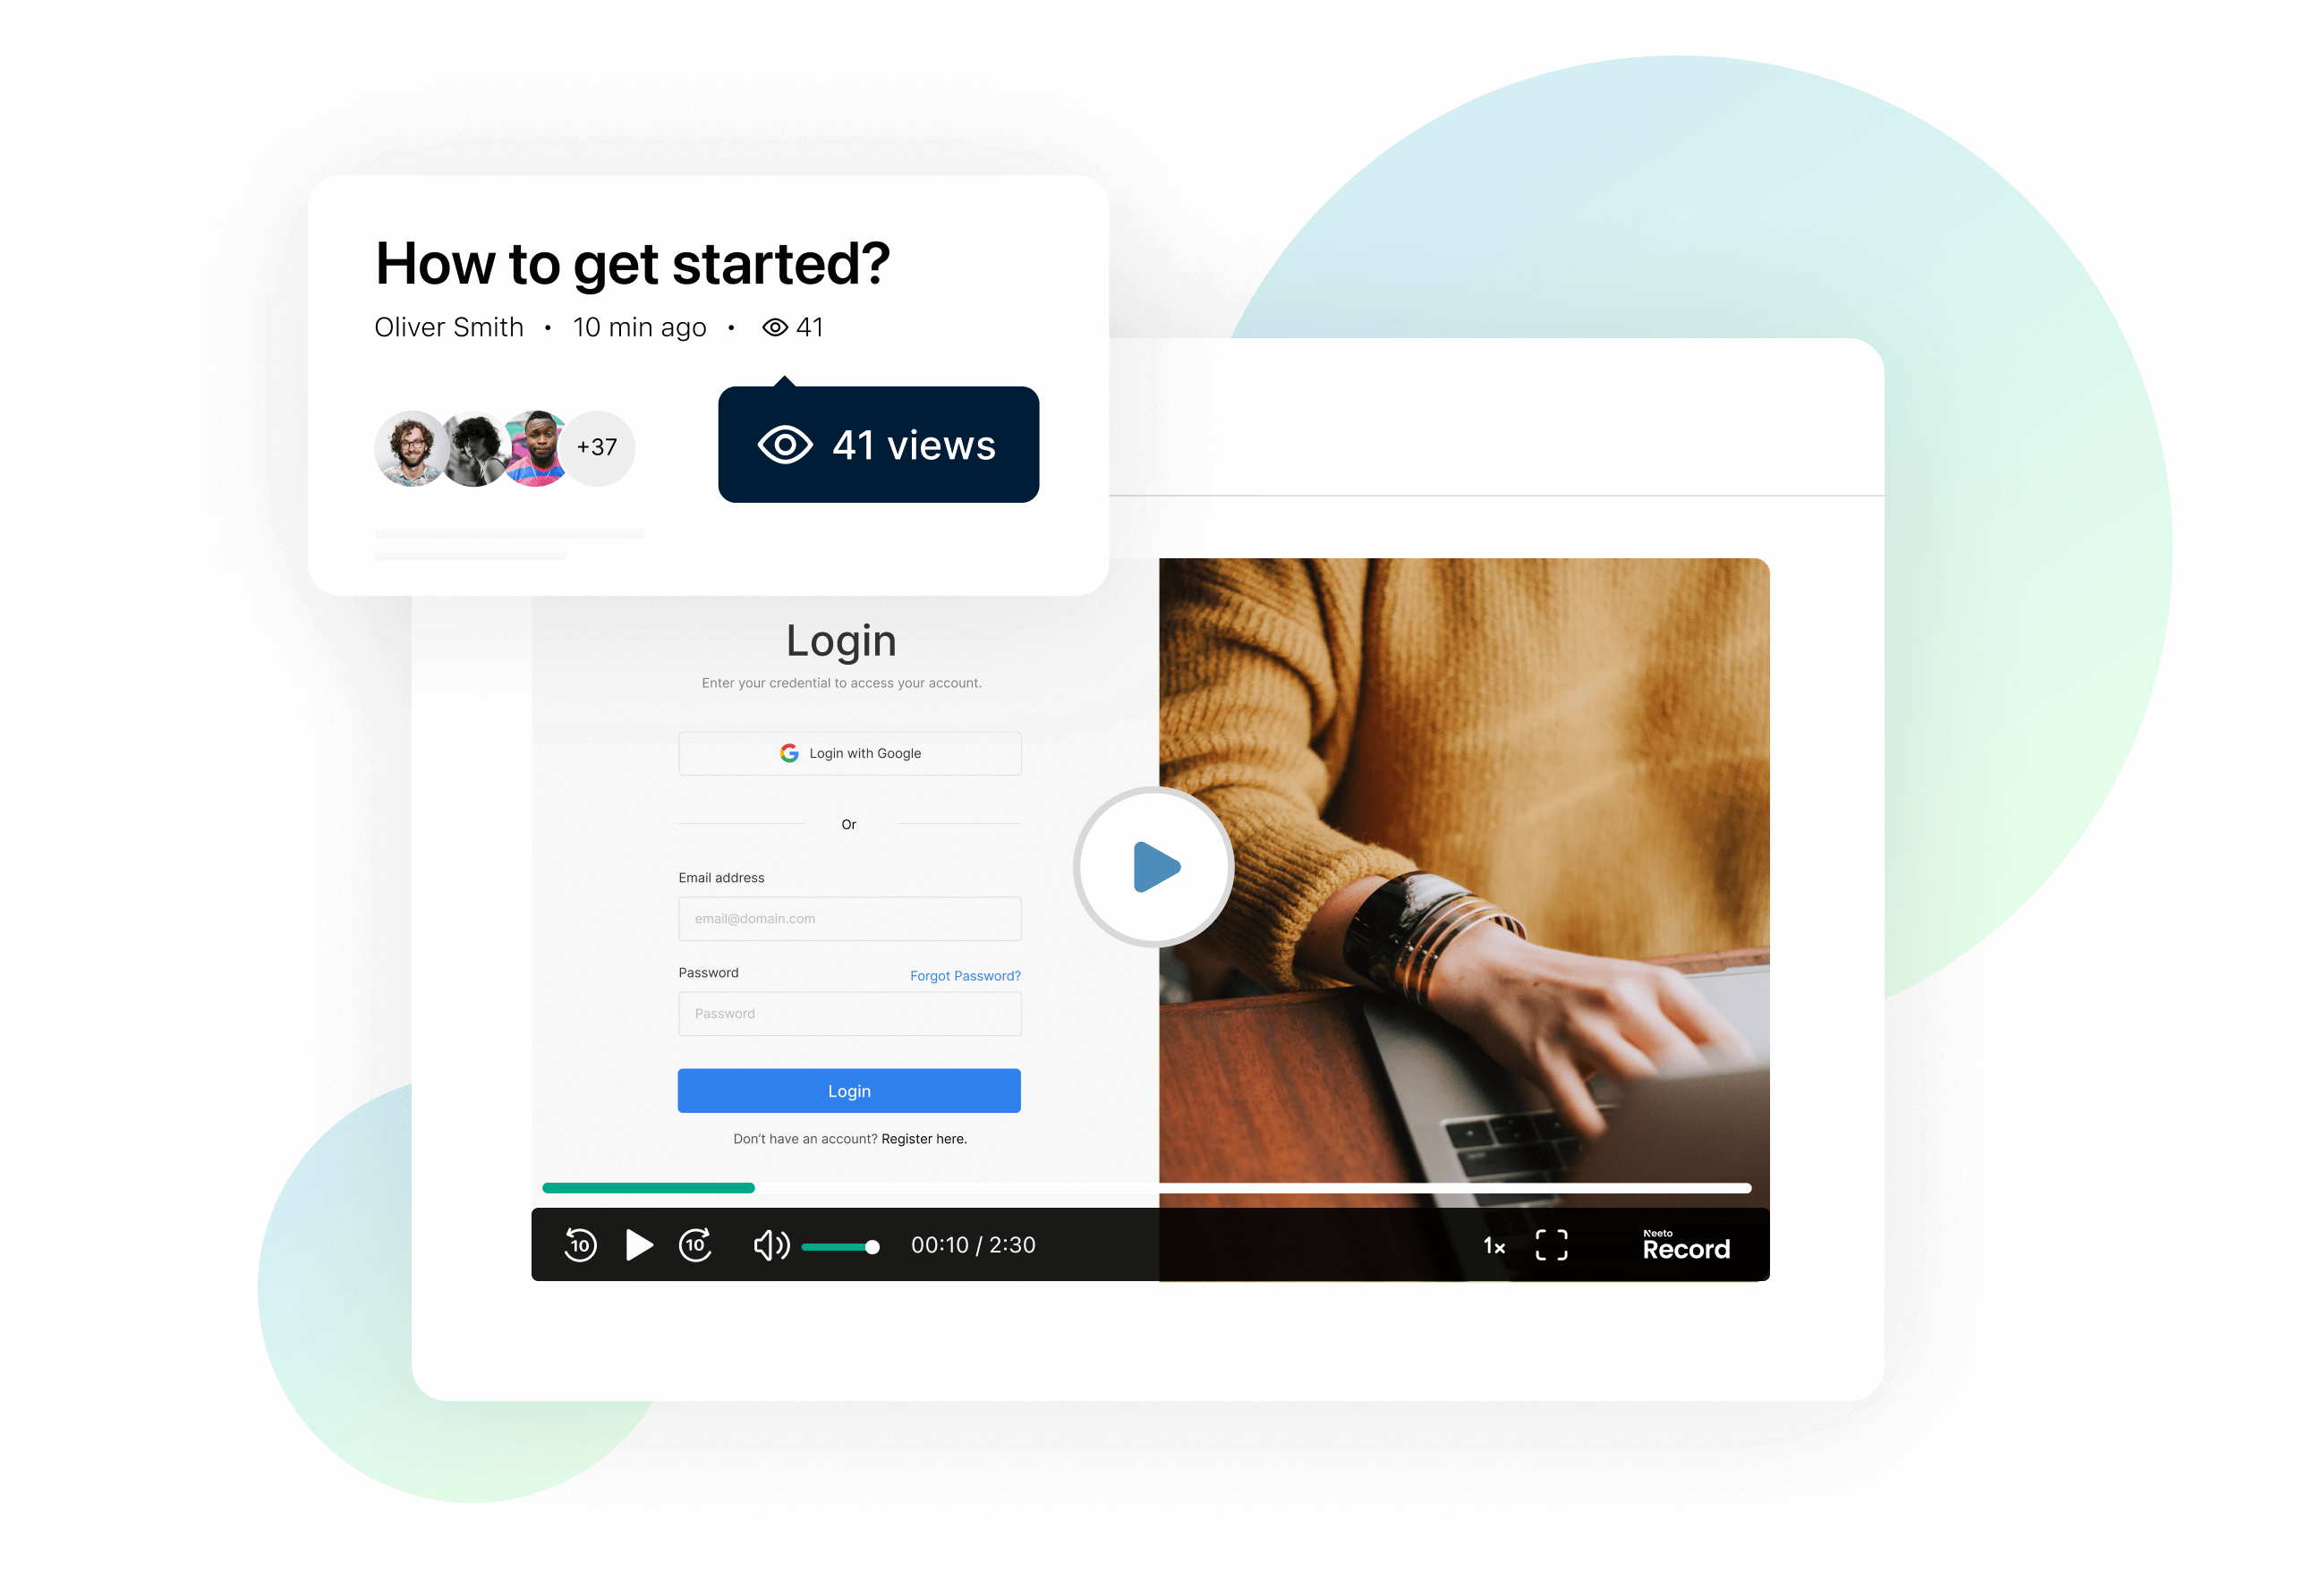Click the eye visibility icon in header

pos(777,327)
